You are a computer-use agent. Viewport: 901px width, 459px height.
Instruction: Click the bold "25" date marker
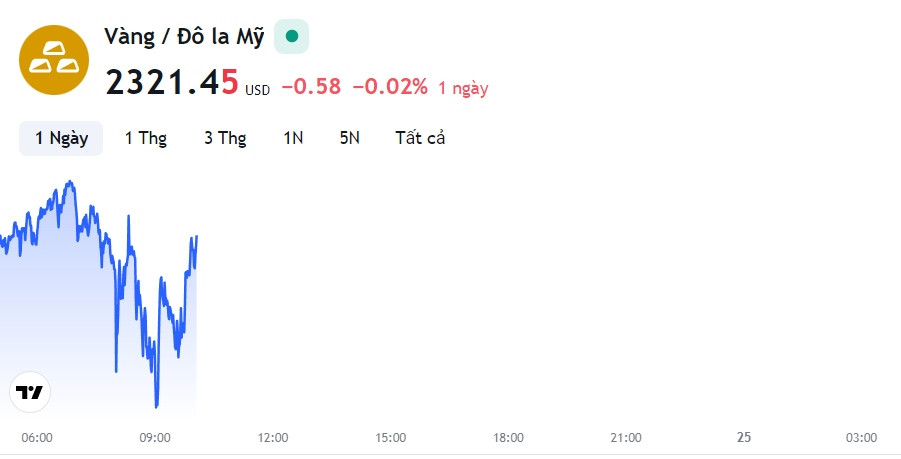tap(744, 437)
